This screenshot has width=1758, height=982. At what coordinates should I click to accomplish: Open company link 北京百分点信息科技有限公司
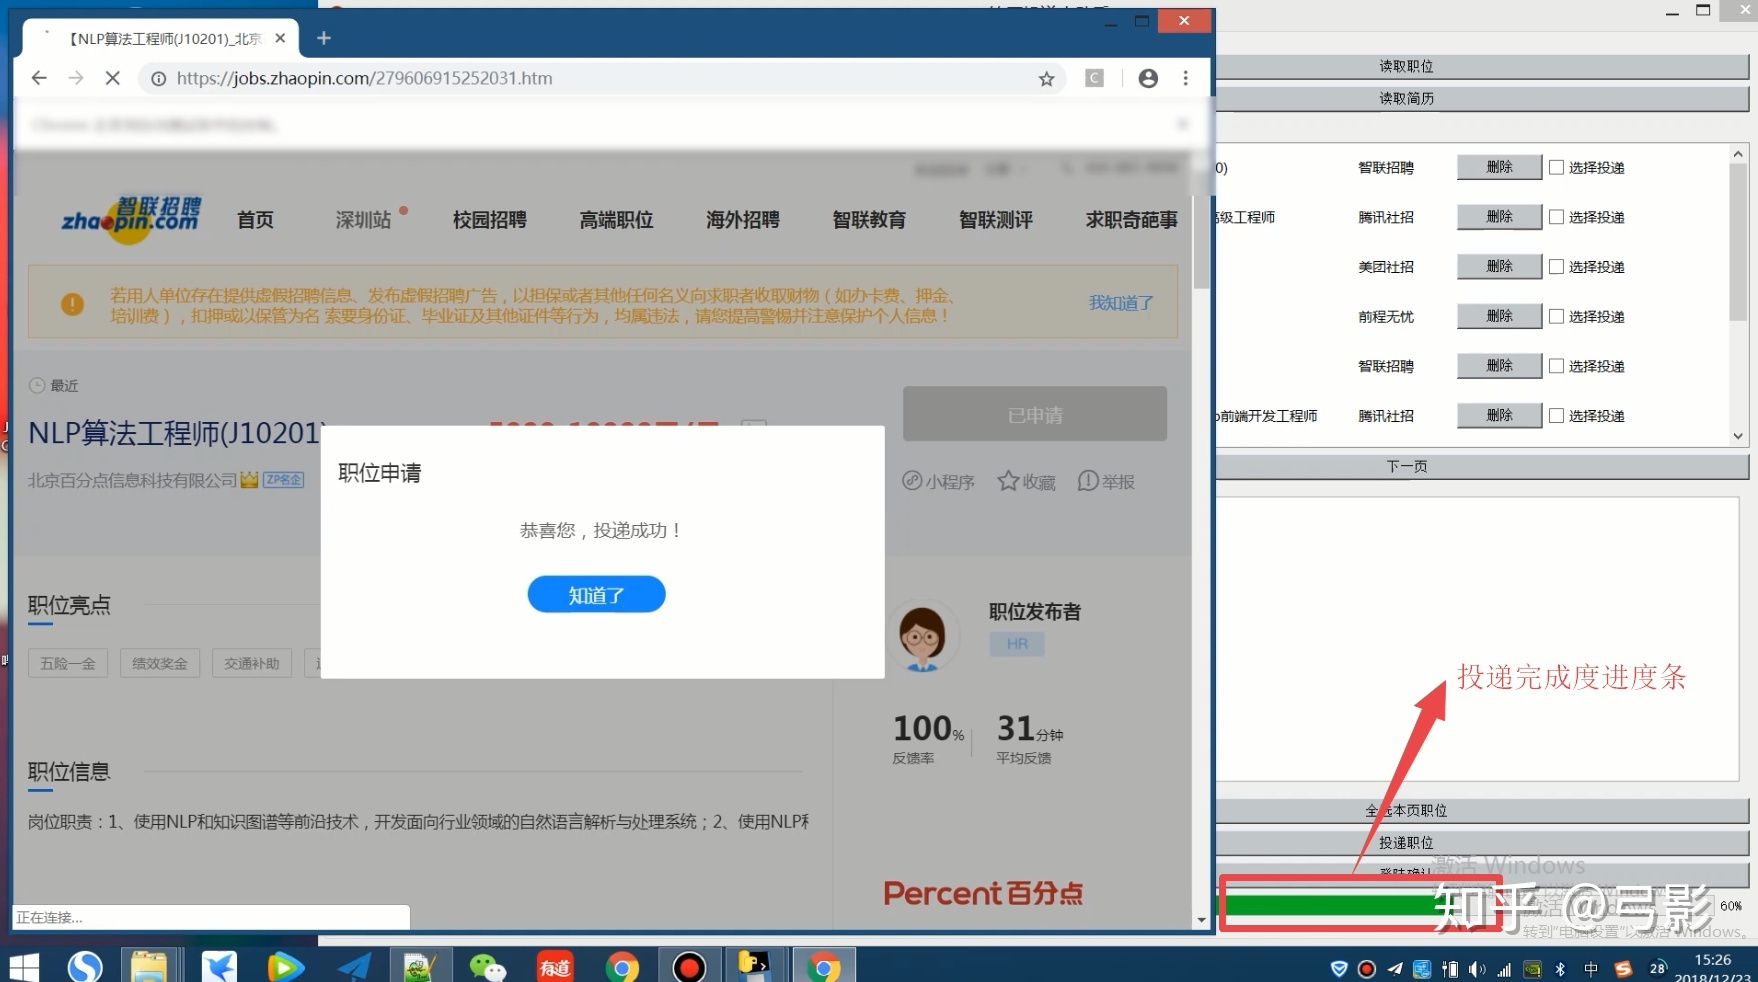[132, 480]
